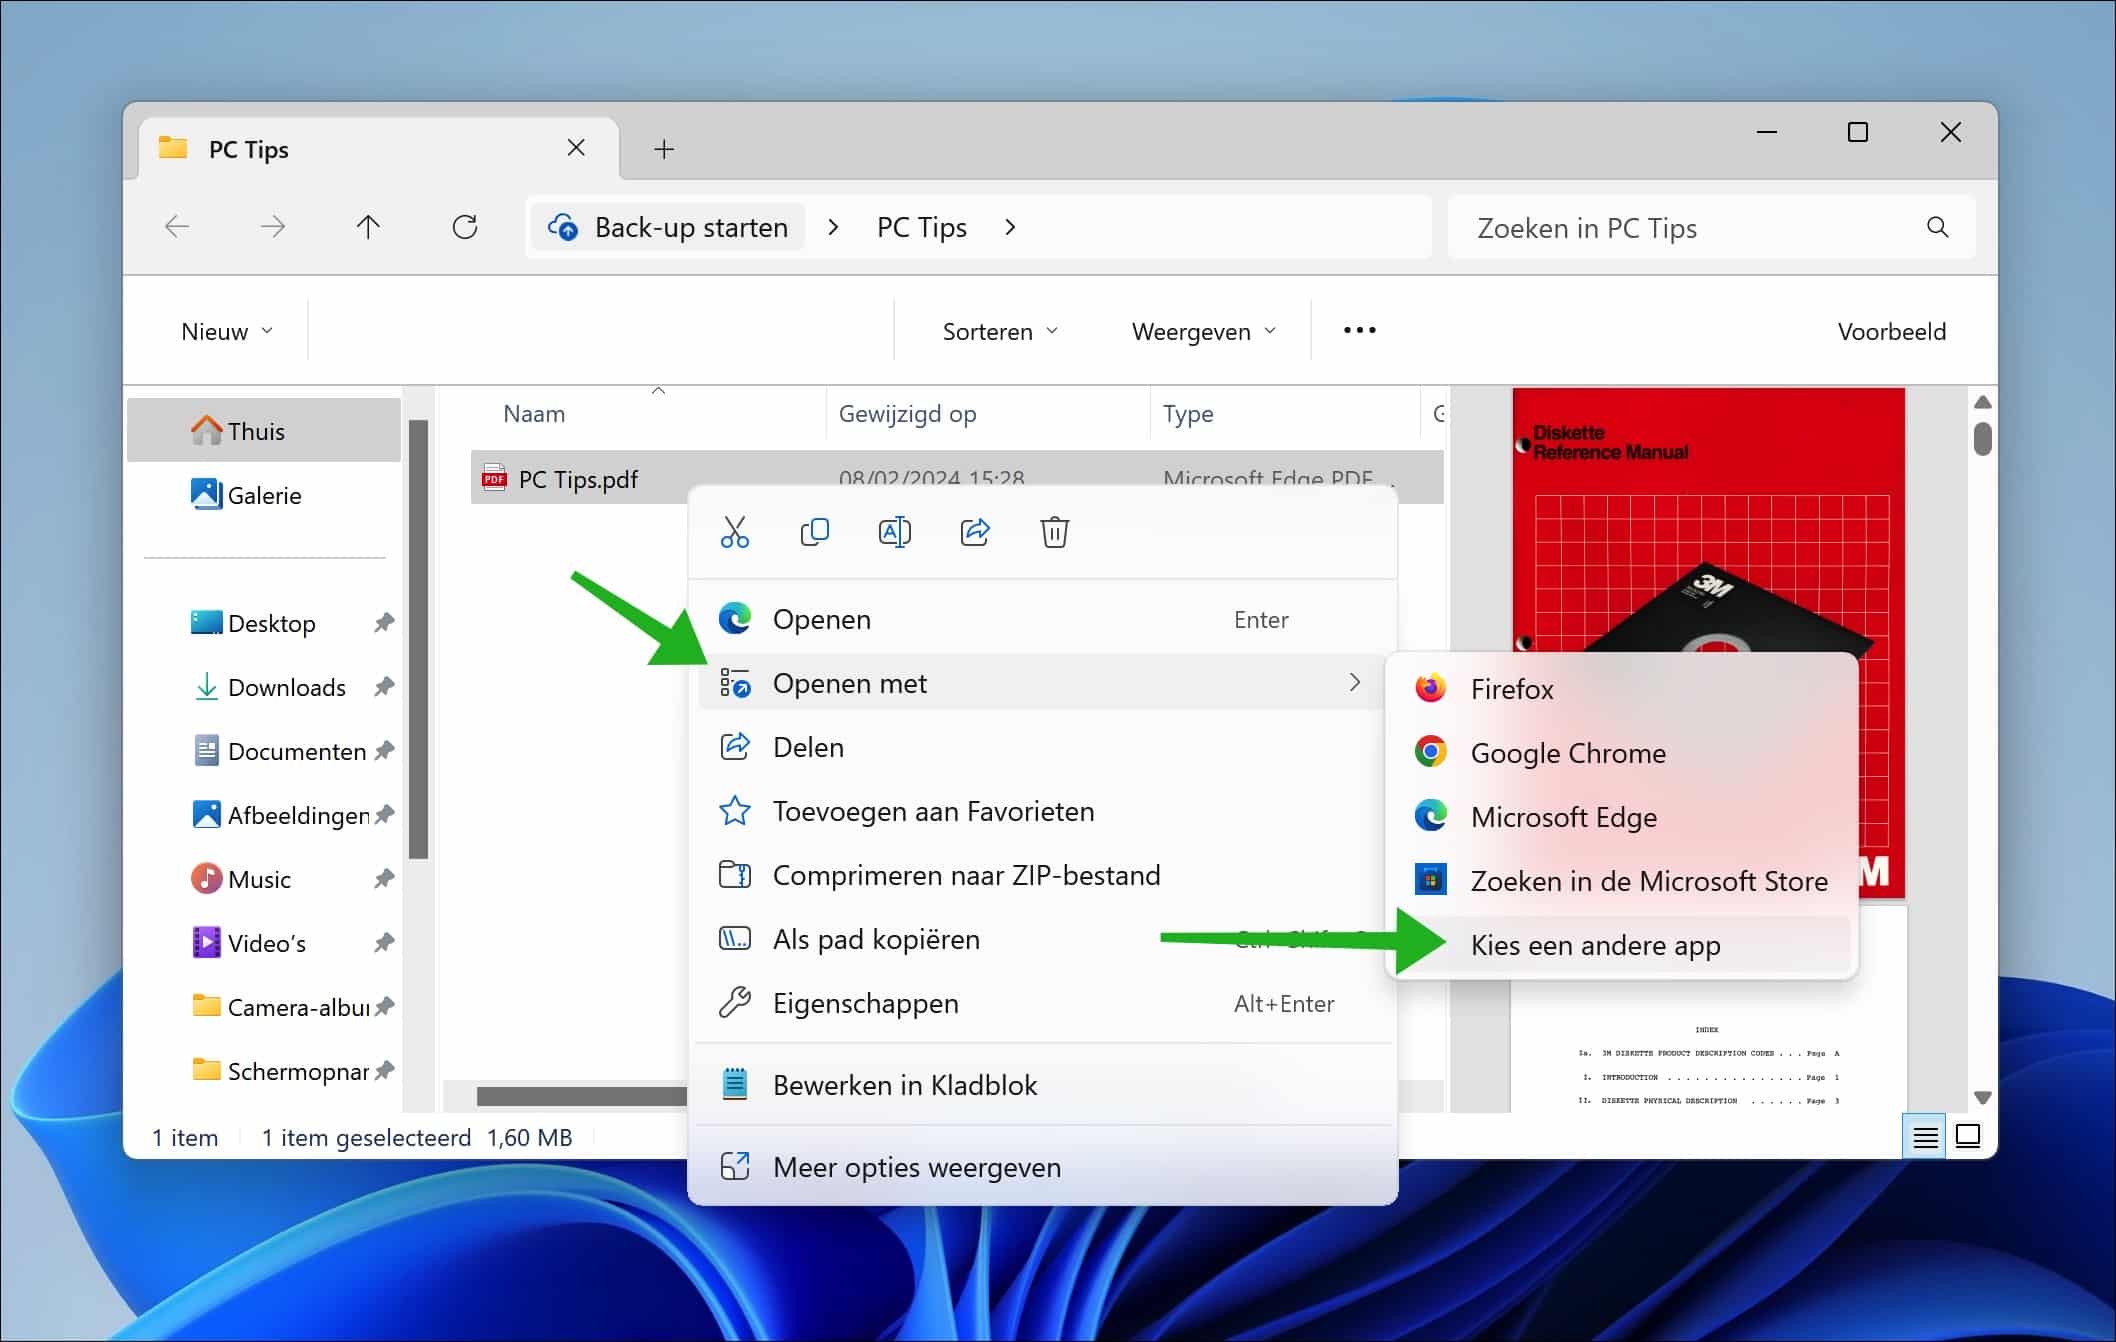This screenshot has width=2116, height=1342.
Task: Open the Sorteren dropdown
Action: tap(998, 330)
